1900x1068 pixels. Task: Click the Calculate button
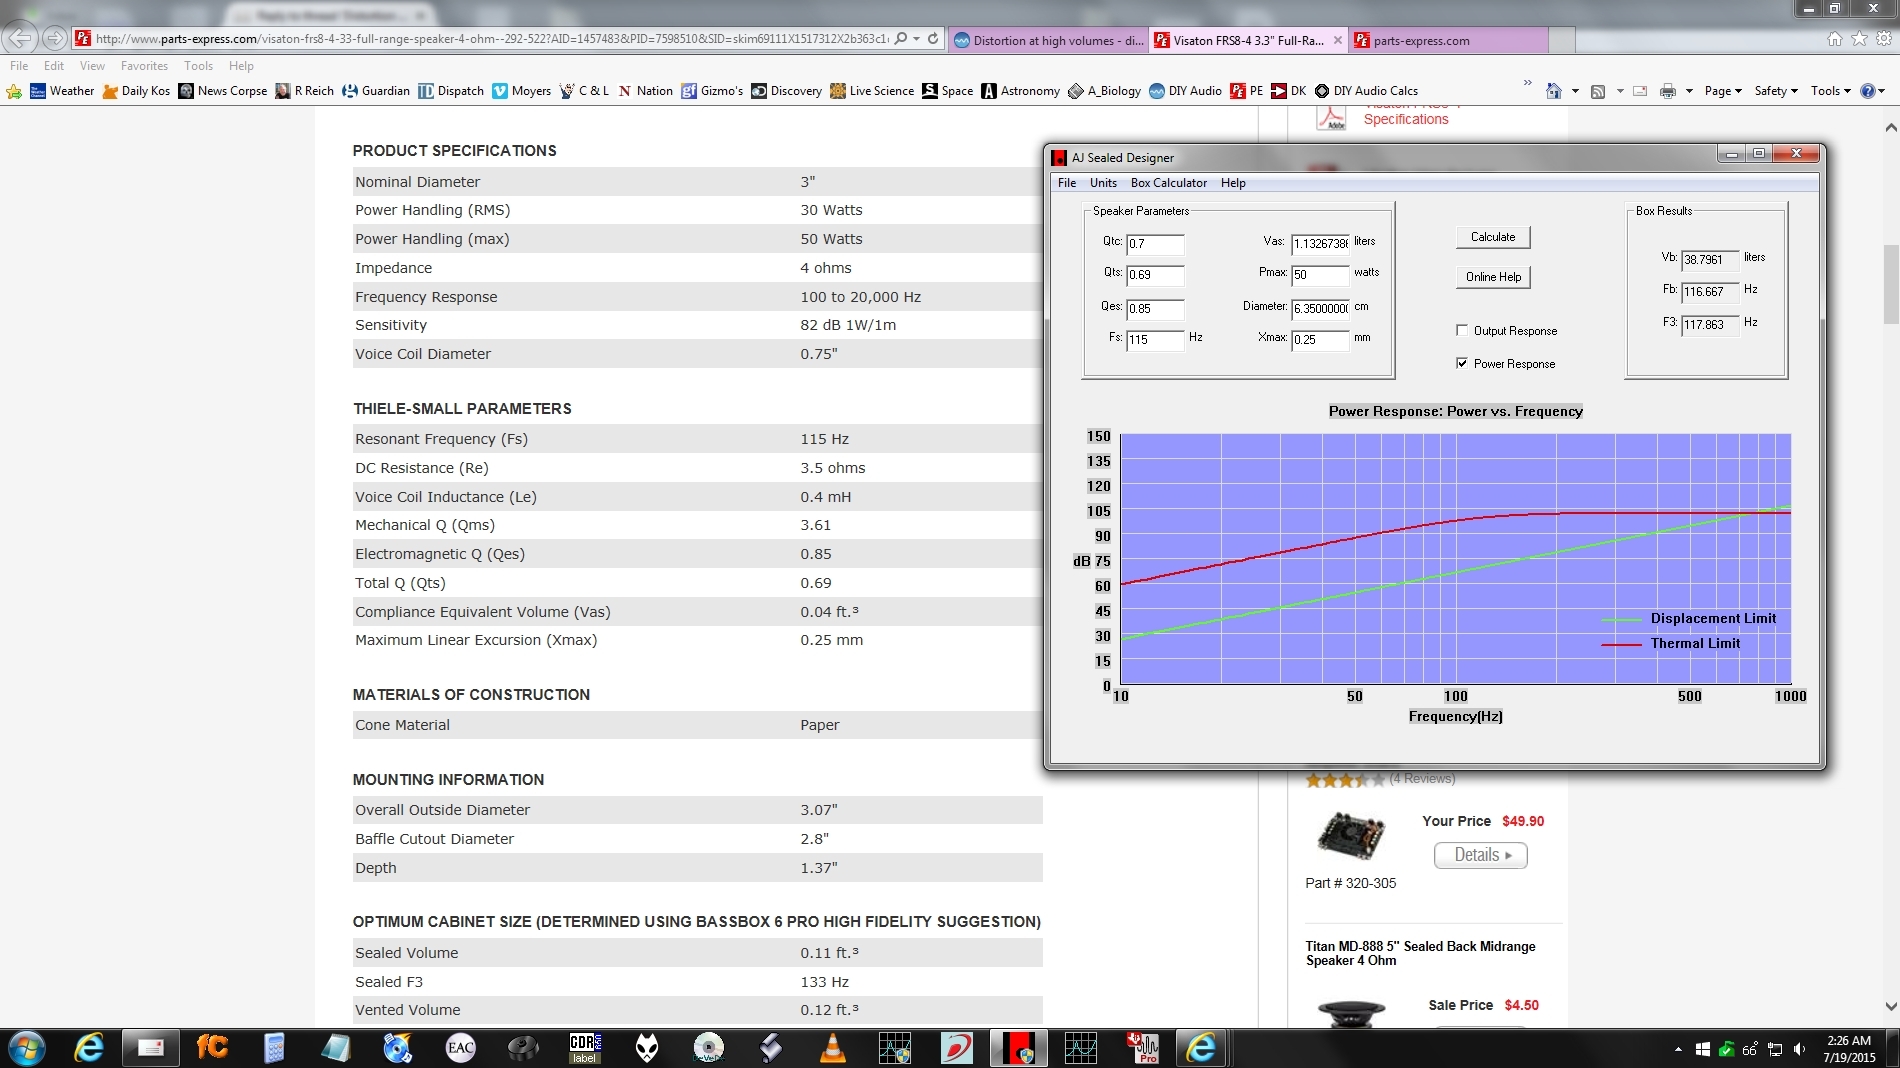click(1493, 237)
